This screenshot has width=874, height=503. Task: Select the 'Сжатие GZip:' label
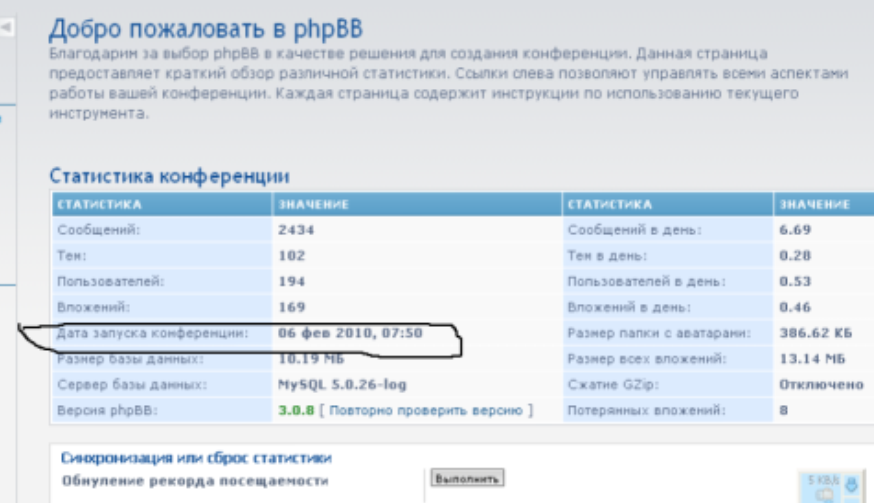pyautogui.click(x=613, y=384)
